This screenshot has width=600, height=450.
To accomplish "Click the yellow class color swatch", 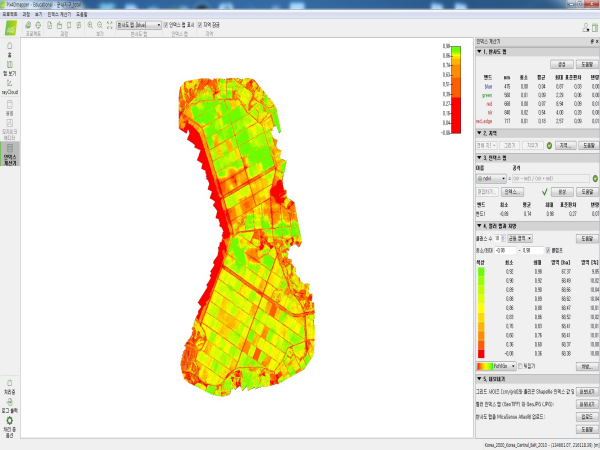I will (x=481, y=308).
